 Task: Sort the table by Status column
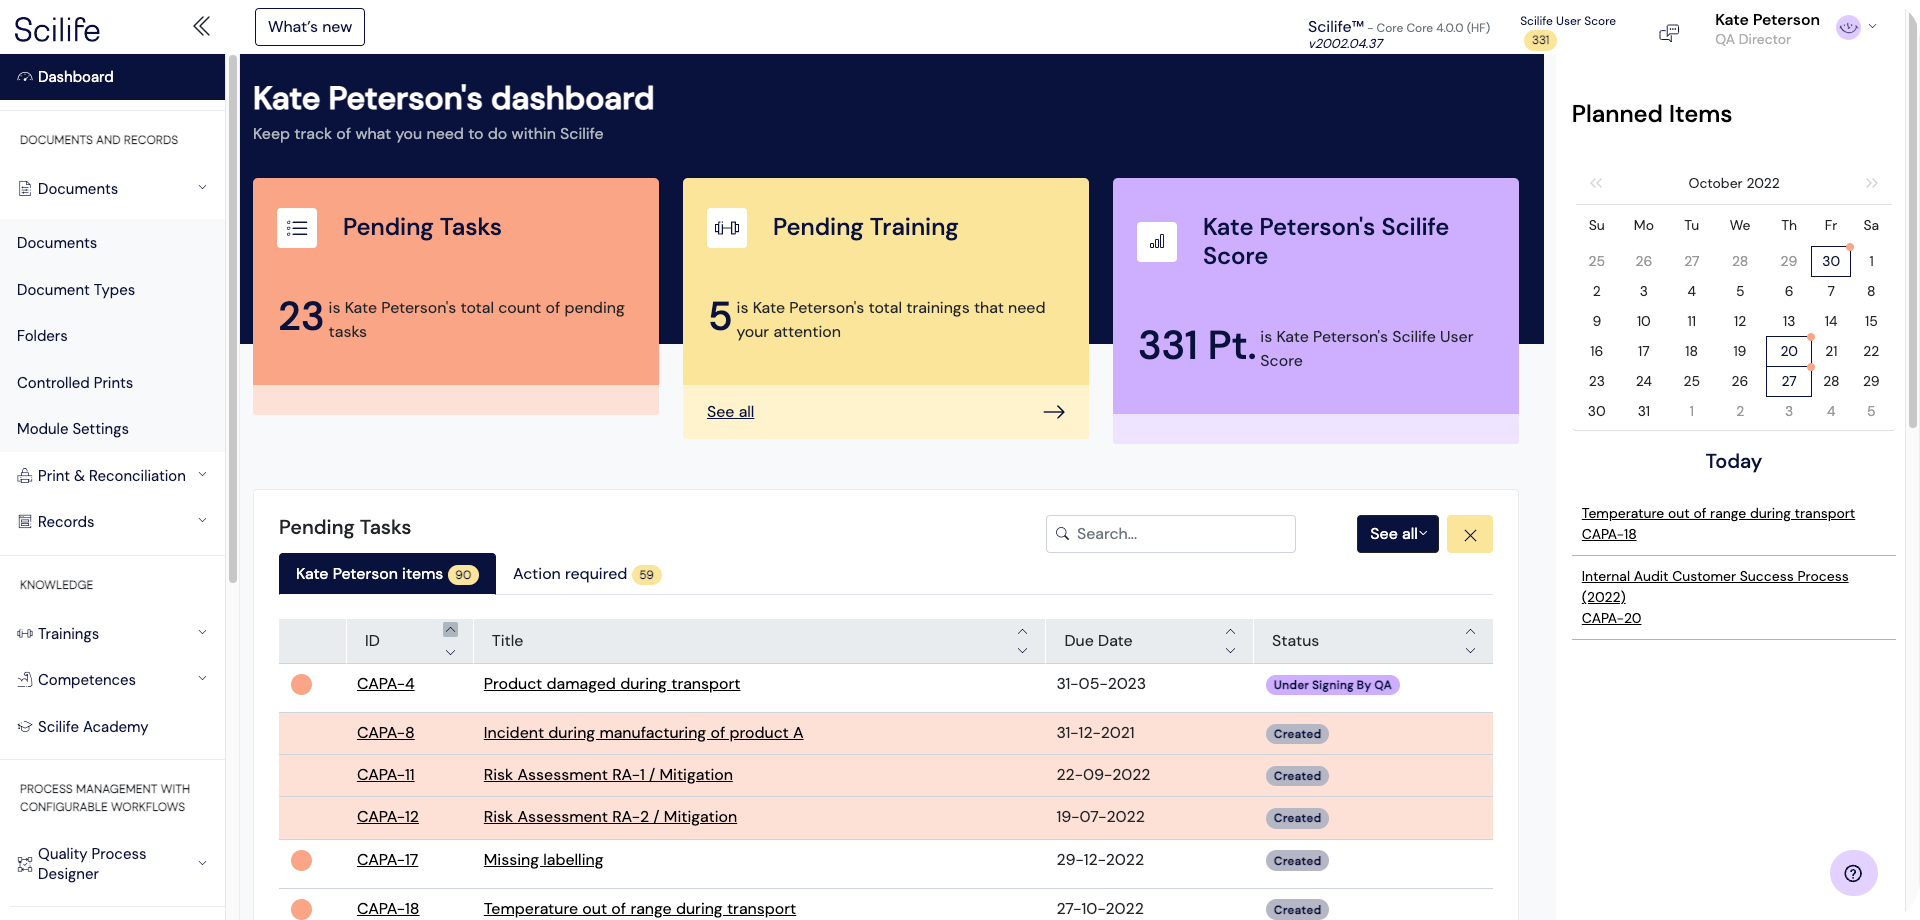[1470, 641]
